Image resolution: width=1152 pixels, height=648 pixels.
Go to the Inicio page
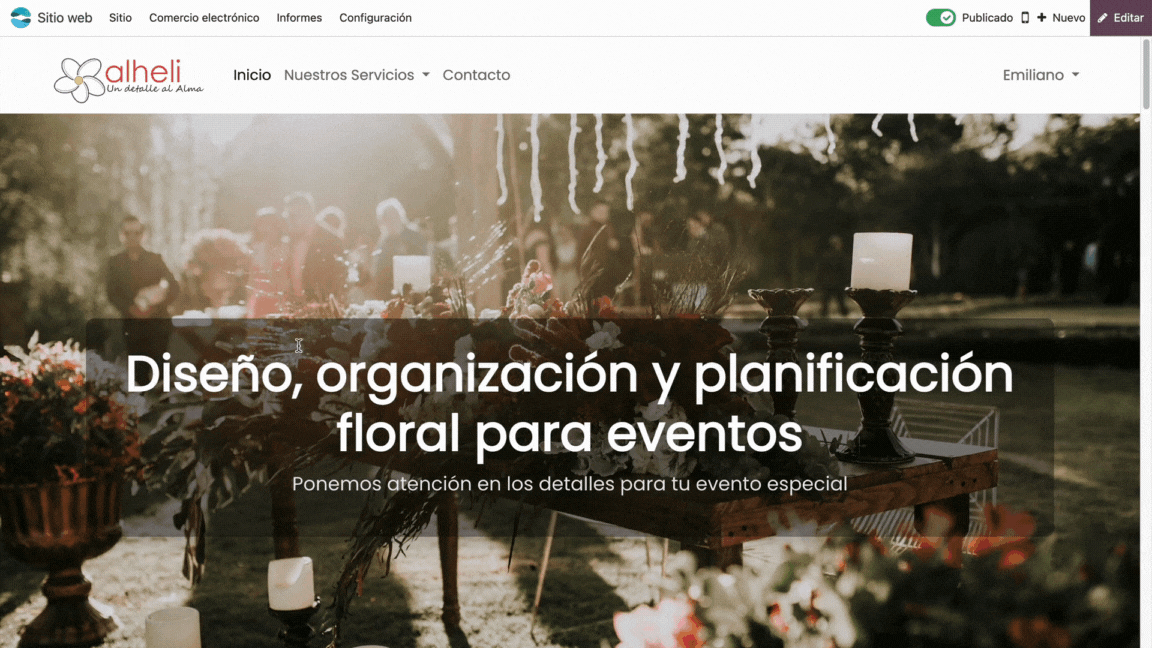coord(252,75)
